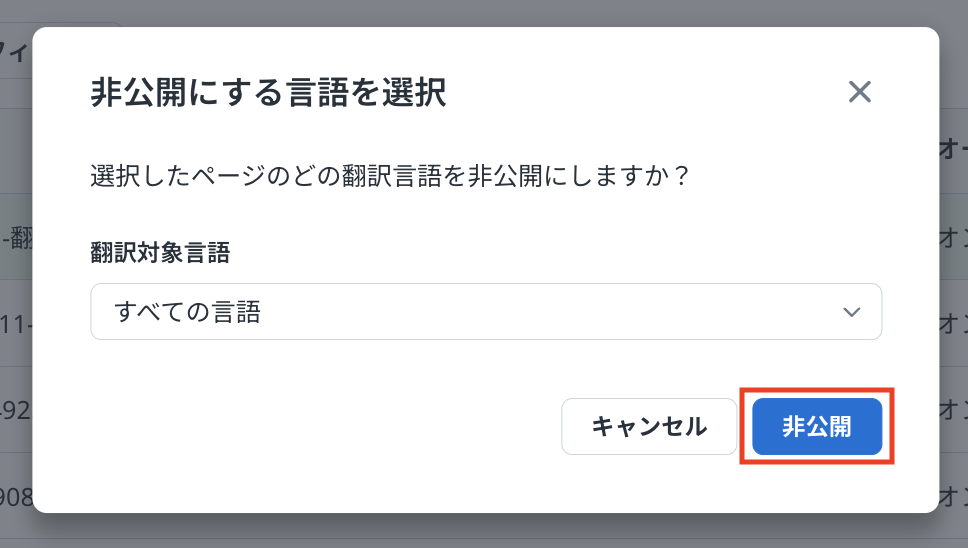The height and width of the screenshot is (548, 968).
Task: Click オン status beside the -92 row
Action: pos(952,409)
